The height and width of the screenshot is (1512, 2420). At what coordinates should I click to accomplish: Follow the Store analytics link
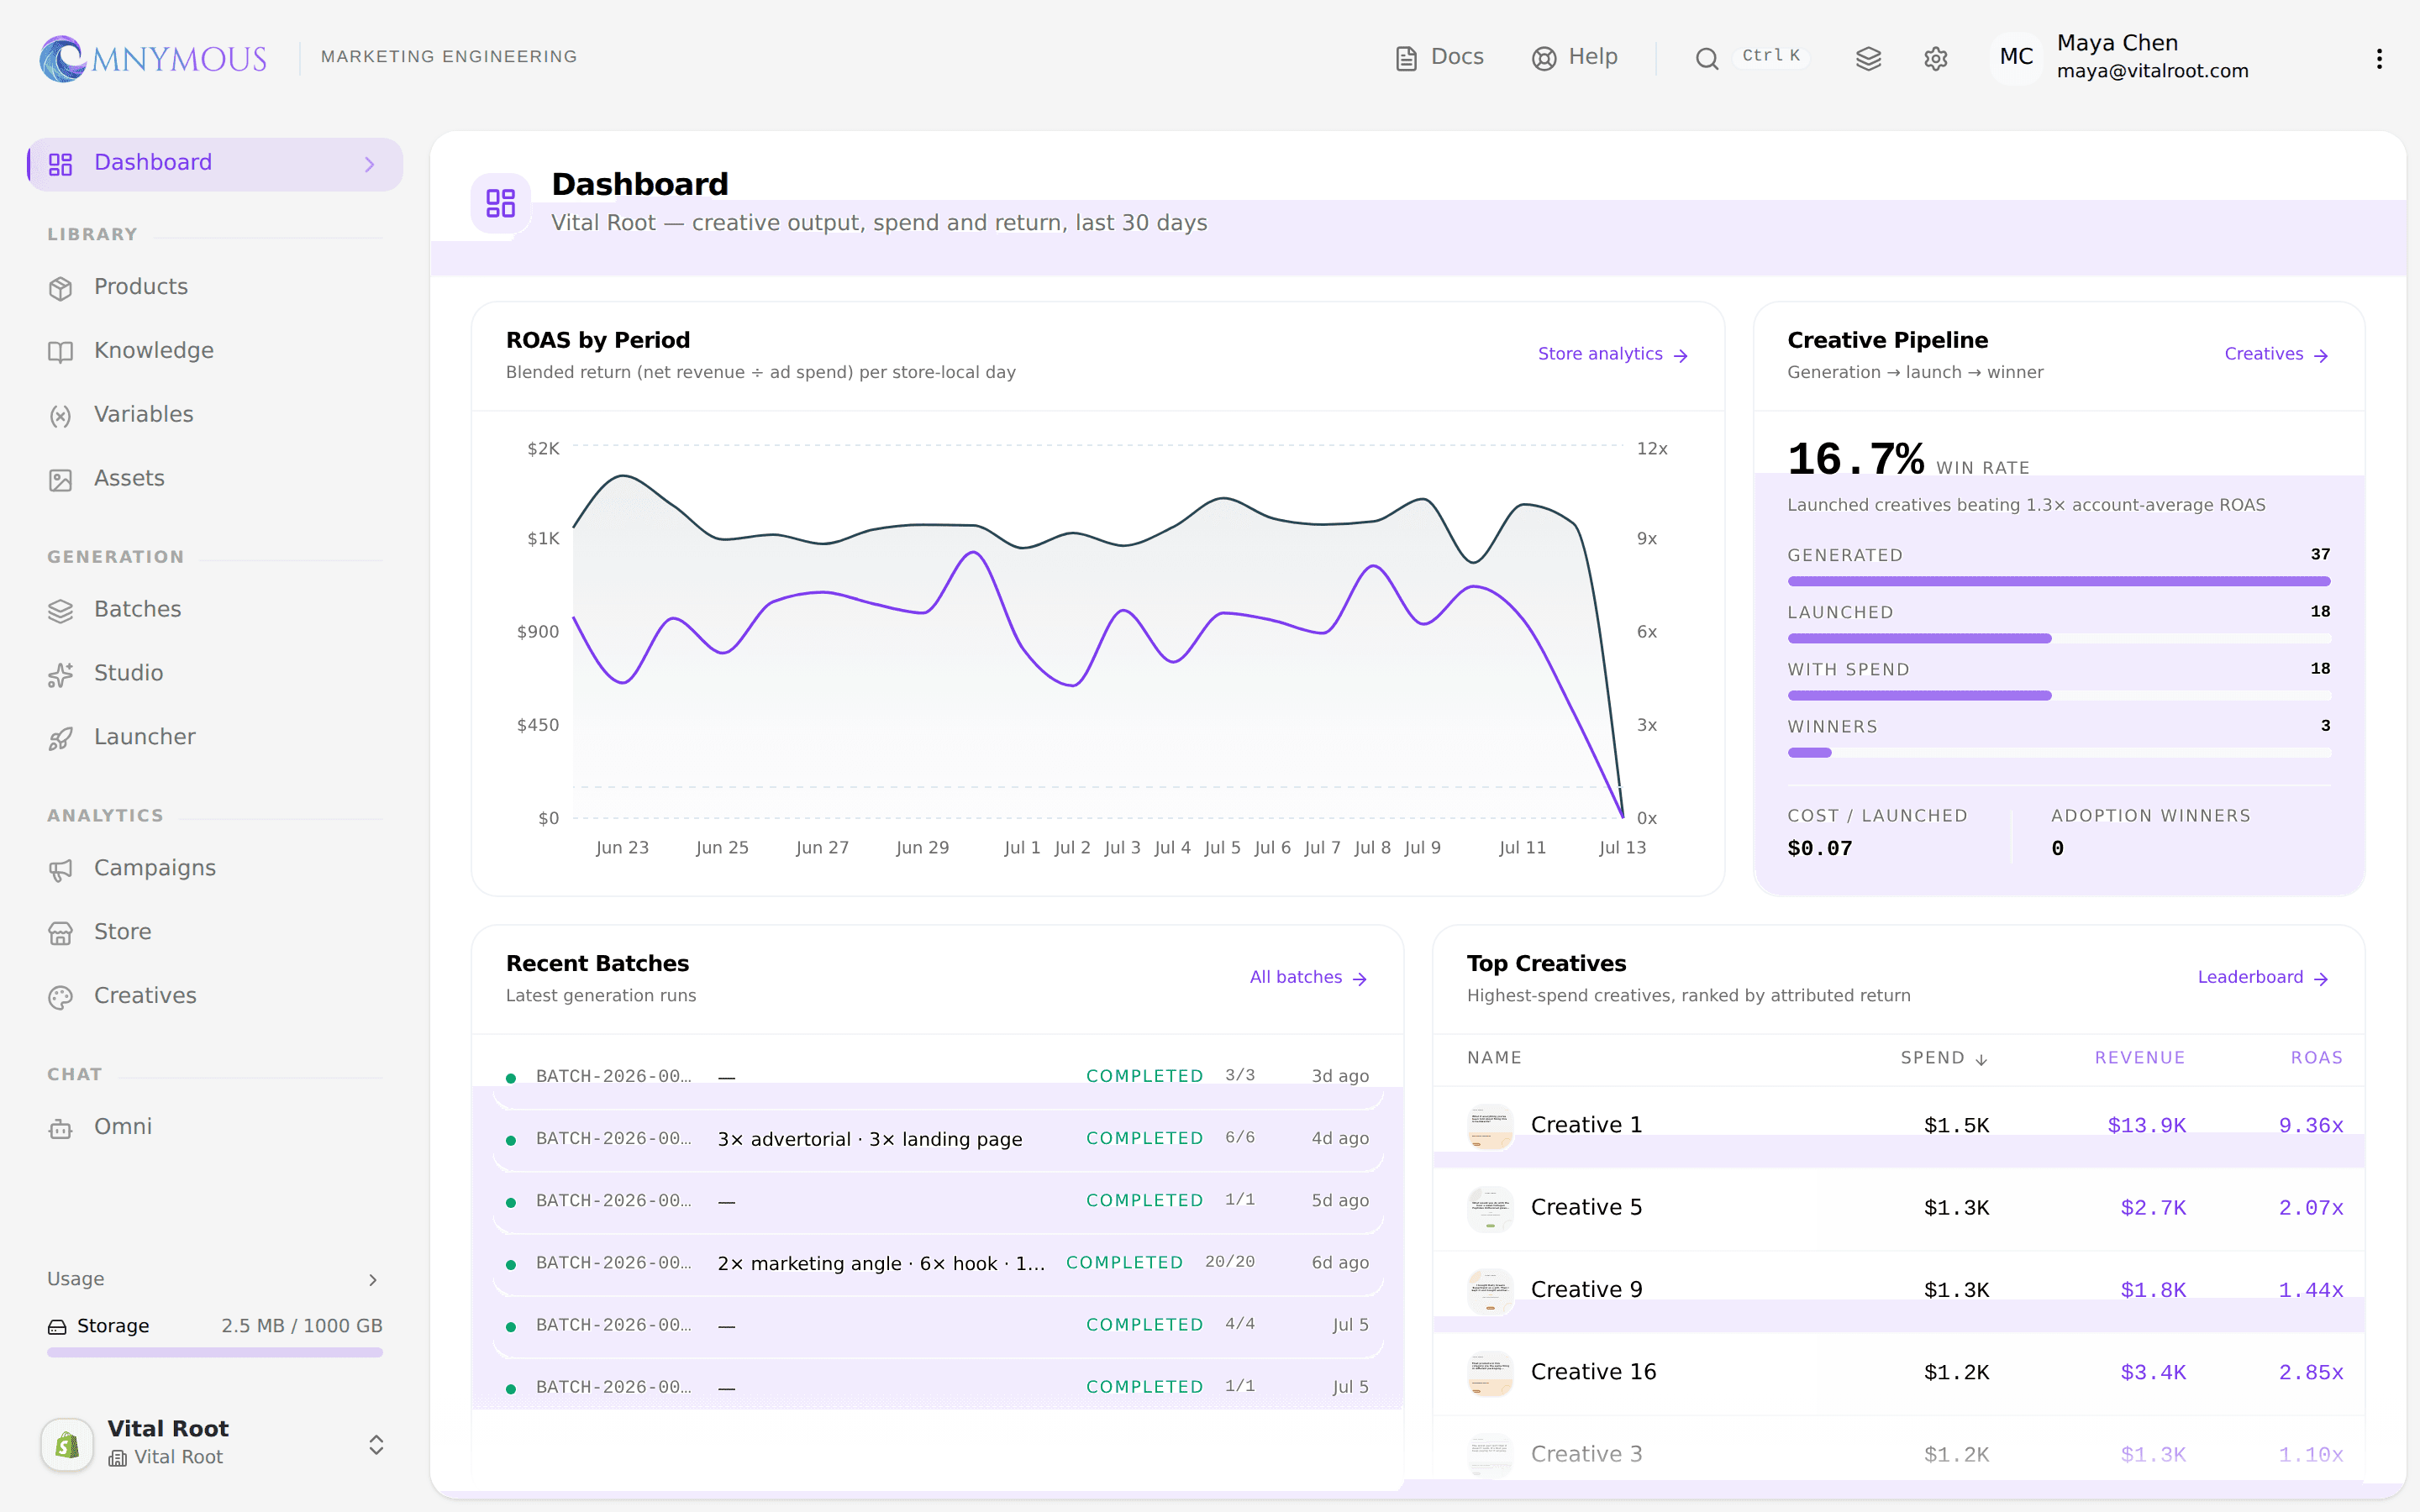pyautogui.click(x=1613, y=354)
